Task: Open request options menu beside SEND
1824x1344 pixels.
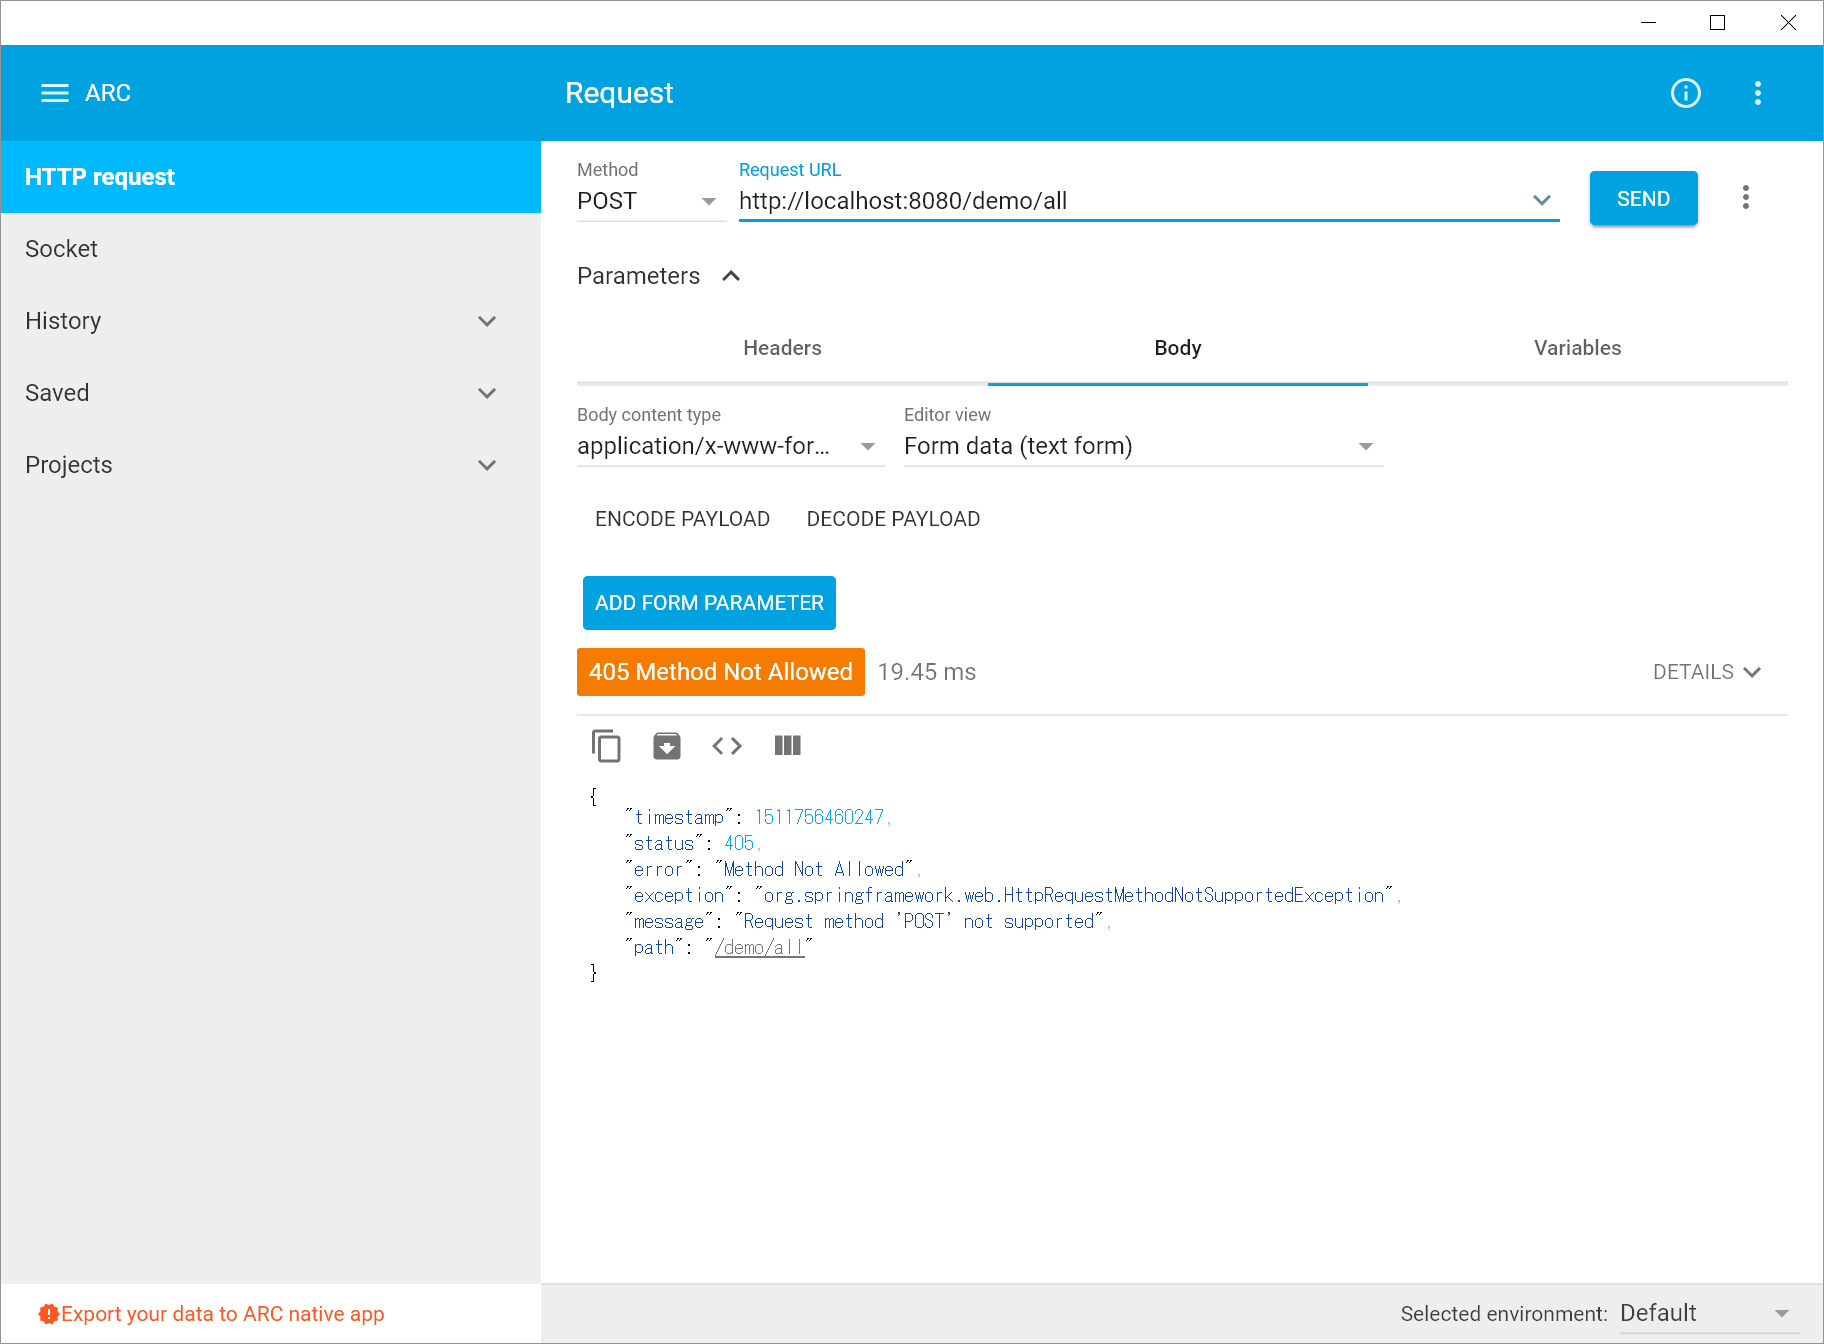Action: tap(1745, 198)
